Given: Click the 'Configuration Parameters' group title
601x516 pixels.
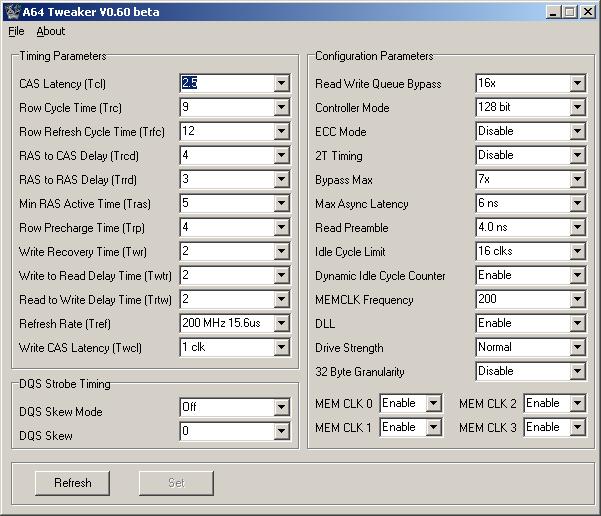Looking at the screenshot, I should [x=374, y=56].
